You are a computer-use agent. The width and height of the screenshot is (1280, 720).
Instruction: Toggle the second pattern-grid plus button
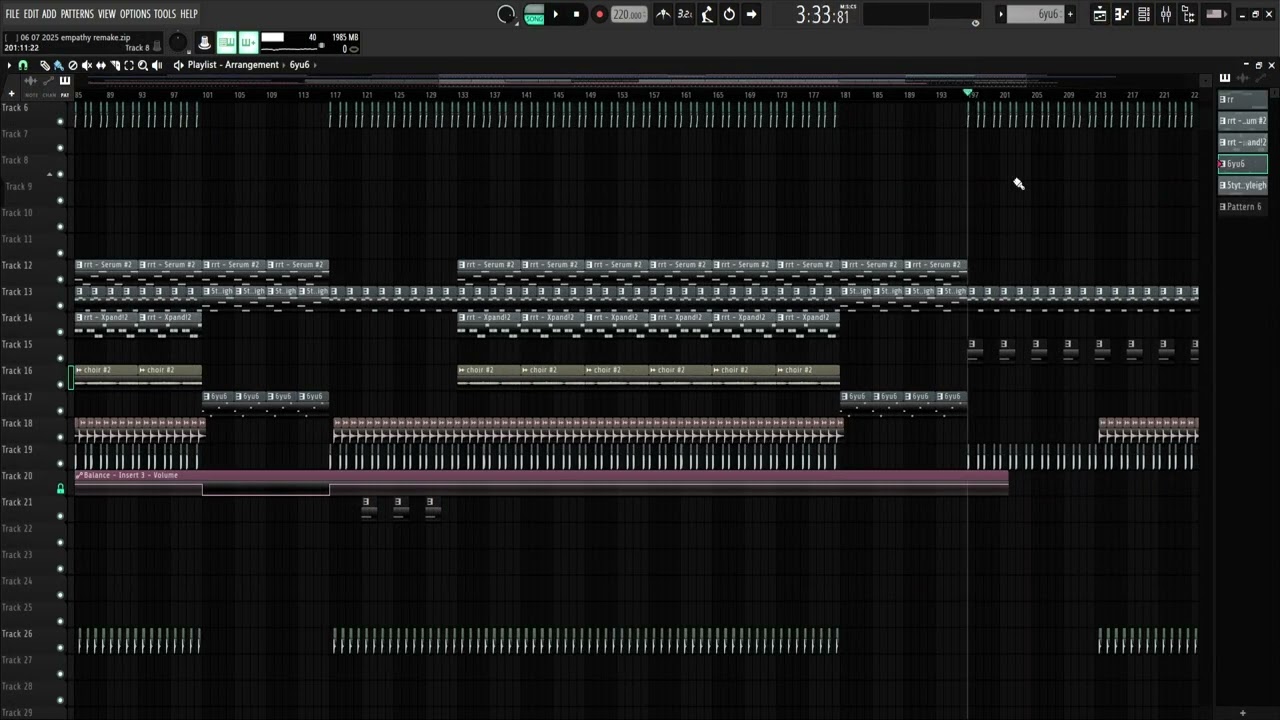point(248,42)
